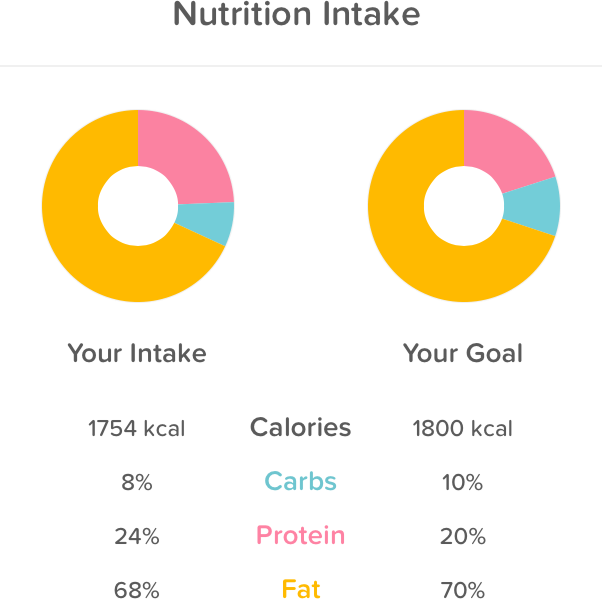Screen dimensions: 602x603
Task: Click the 1800 kcal goal value
Action: 462,429
